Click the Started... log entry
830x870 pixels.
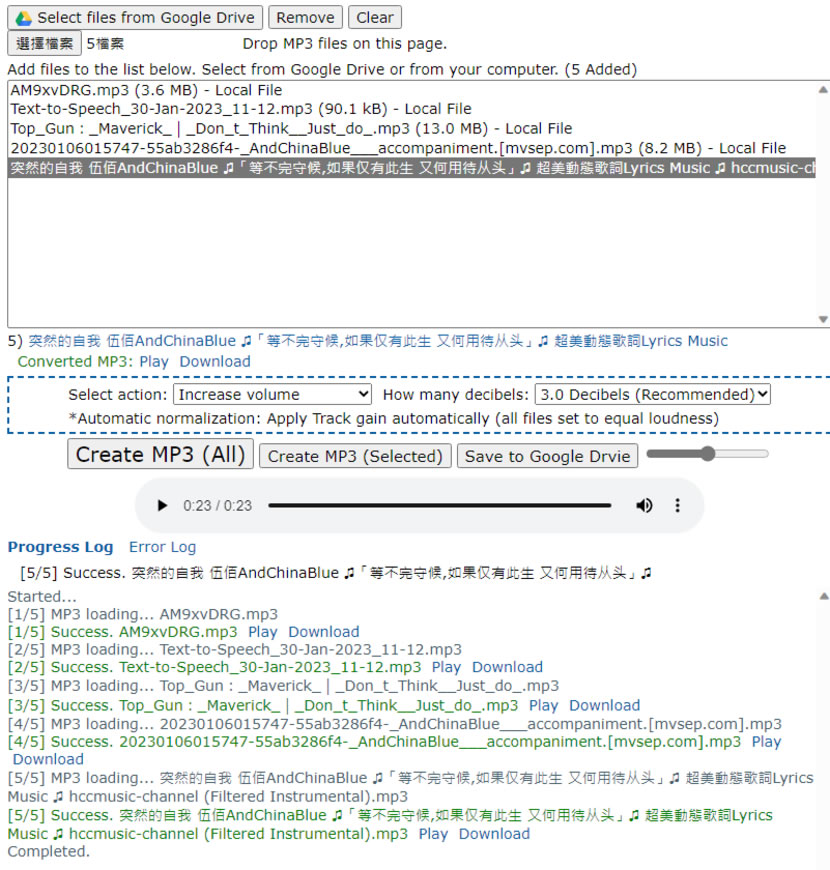click(x=42, y=596)
